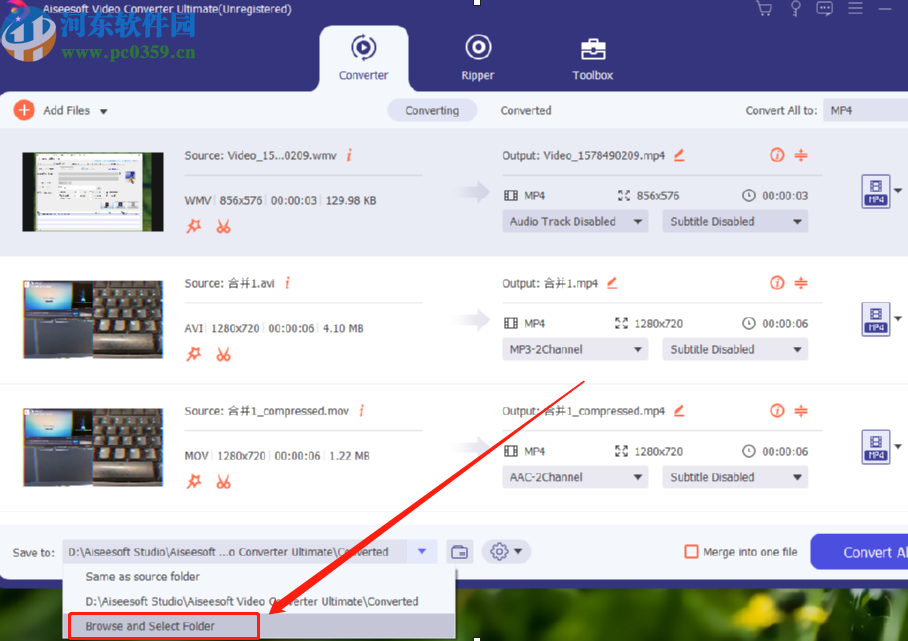Image resolution: width=908 pixels, height=641 pixels.
Task: Open the feedback speech-bubble icon
Action: (x=824, y=8)
